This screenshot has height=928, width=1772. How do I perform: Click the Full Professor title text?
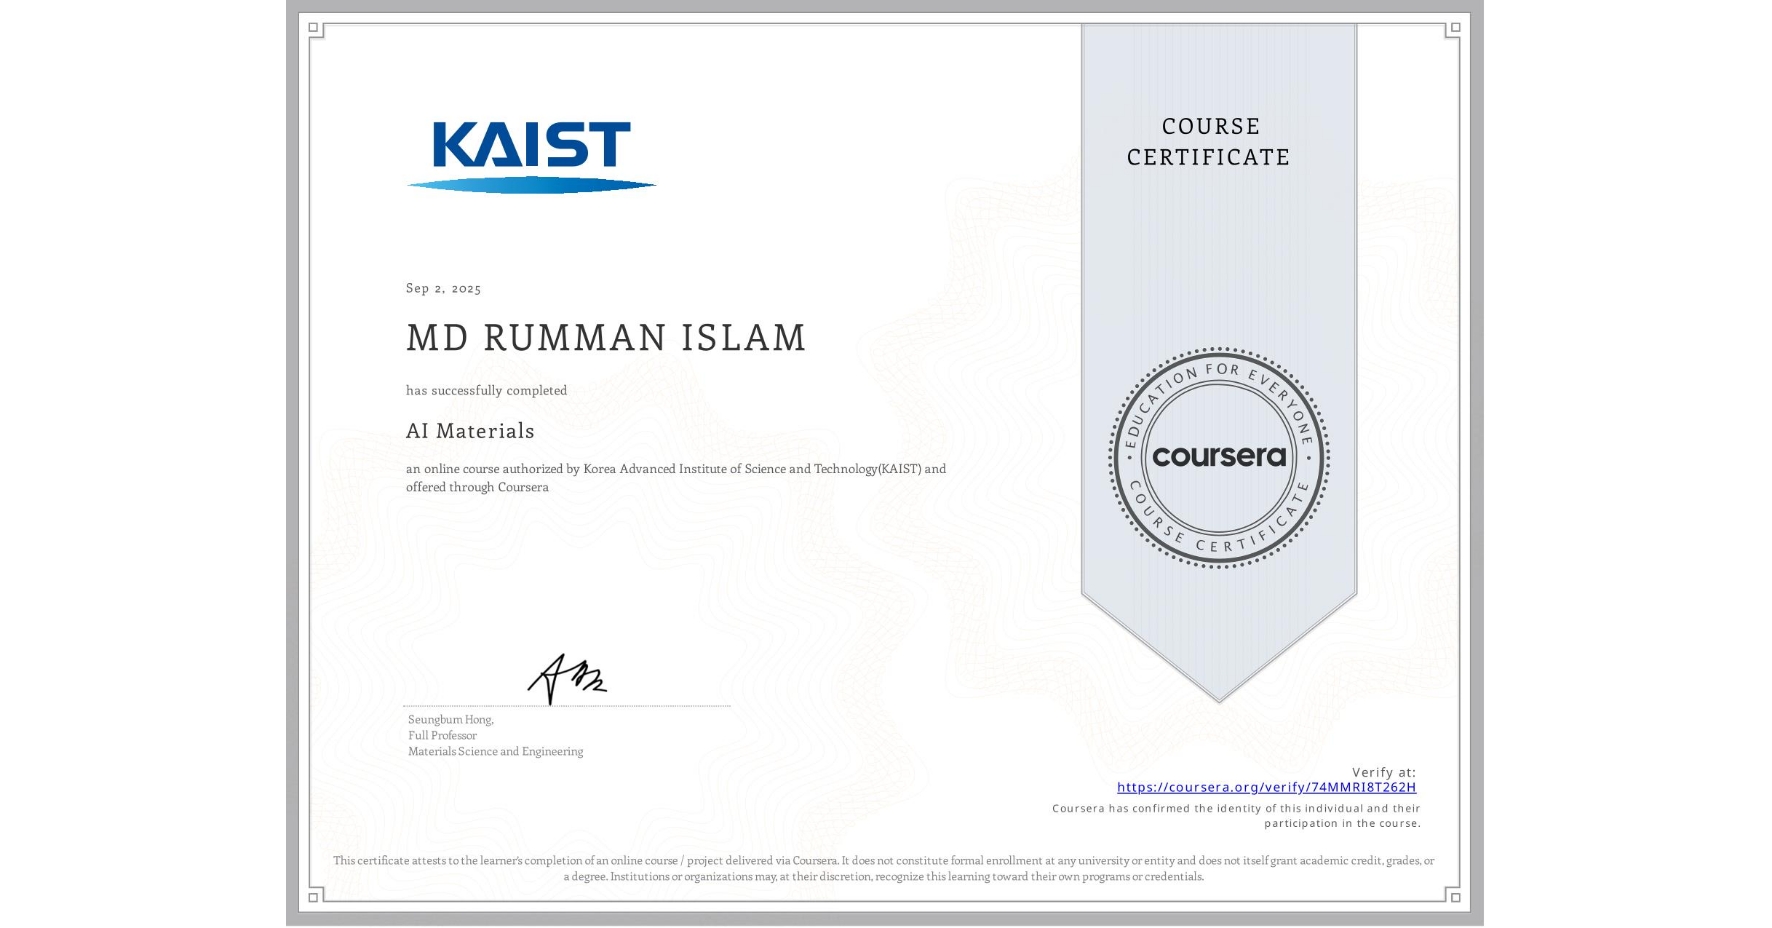(442, 735)
